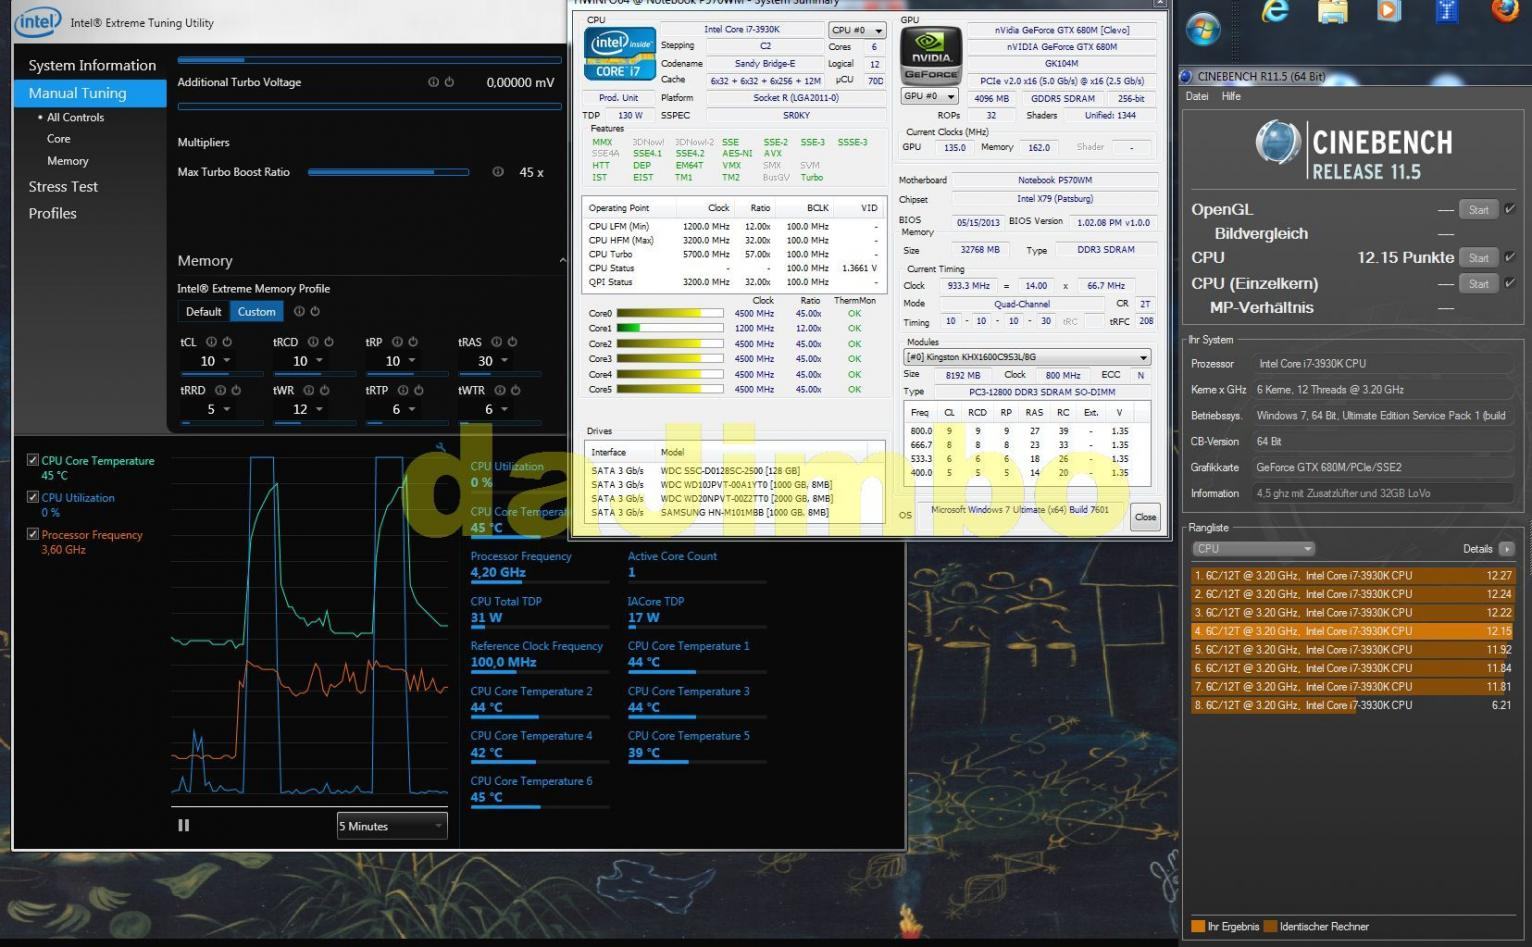Open System Information in XTU sidebar
1532x947 pixels.
click(x=92, y=65)
